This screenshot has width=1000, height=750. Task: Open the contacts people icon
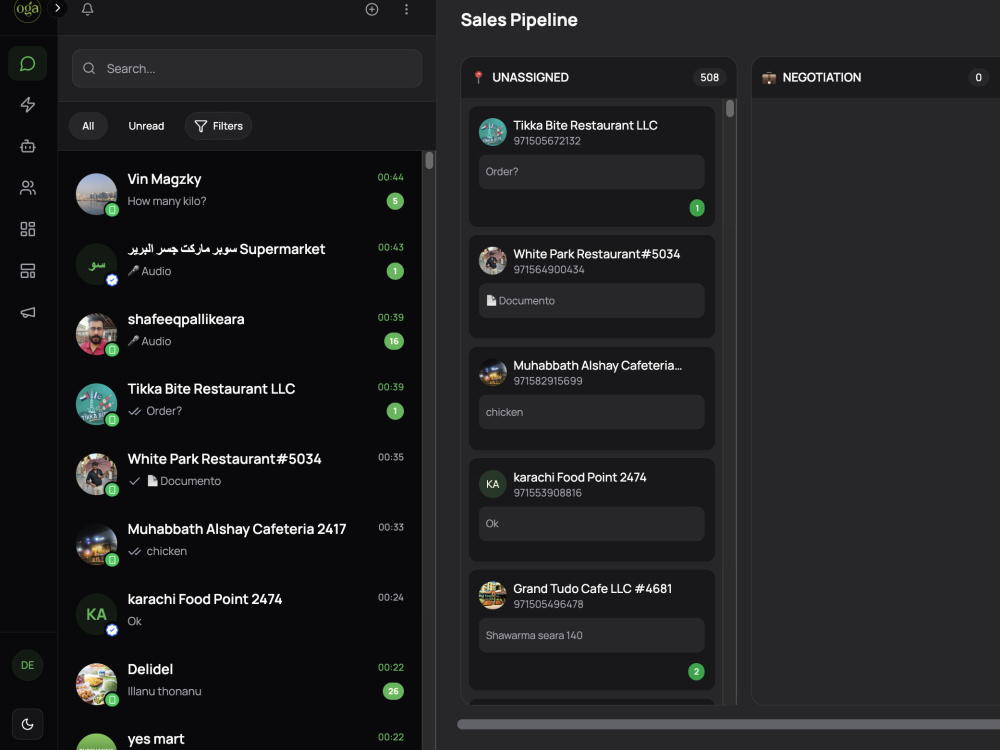(27, 188)
